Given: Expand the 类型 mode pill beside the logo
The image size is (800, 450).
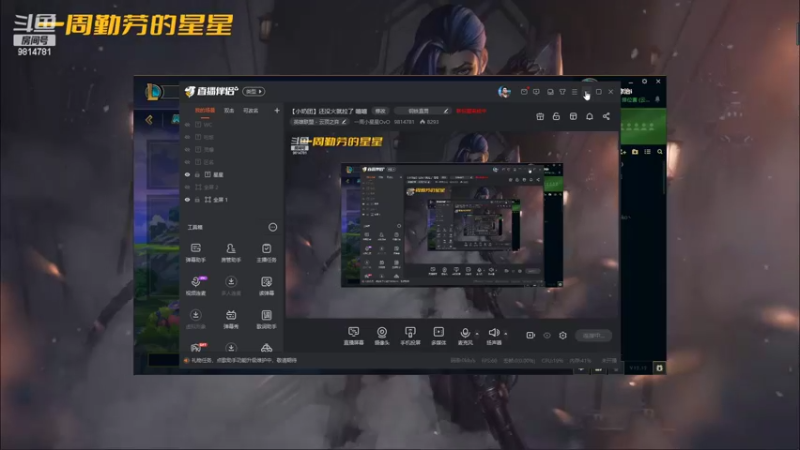Looking at the screenshot, I should 254,91.
